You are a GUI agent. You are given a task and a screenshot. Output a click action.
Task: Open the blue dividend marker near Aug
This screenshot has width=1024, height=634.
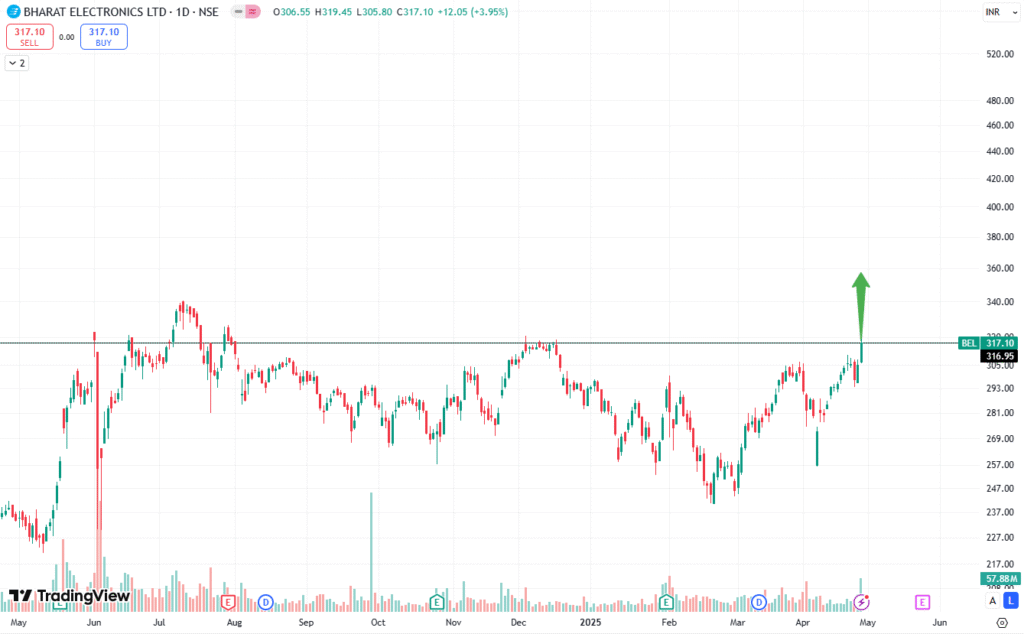[x=265, y=602]
